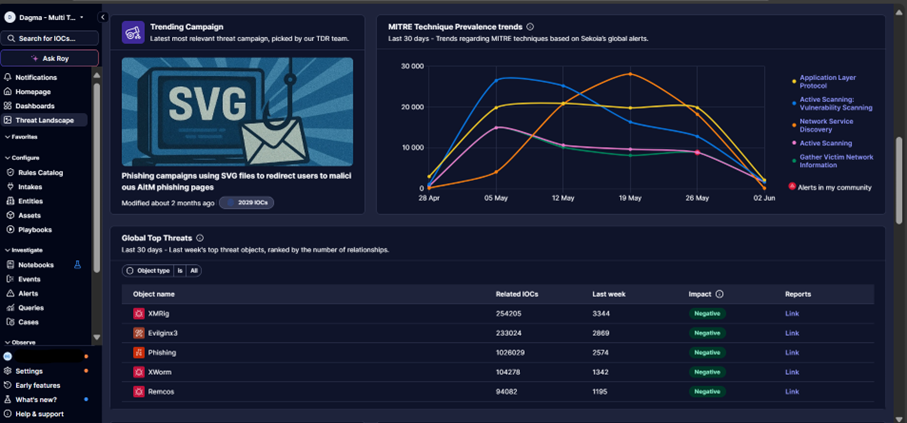Open the Link report for XWorm
Viewport: 907px width, 423px height.
click(792, 372)
